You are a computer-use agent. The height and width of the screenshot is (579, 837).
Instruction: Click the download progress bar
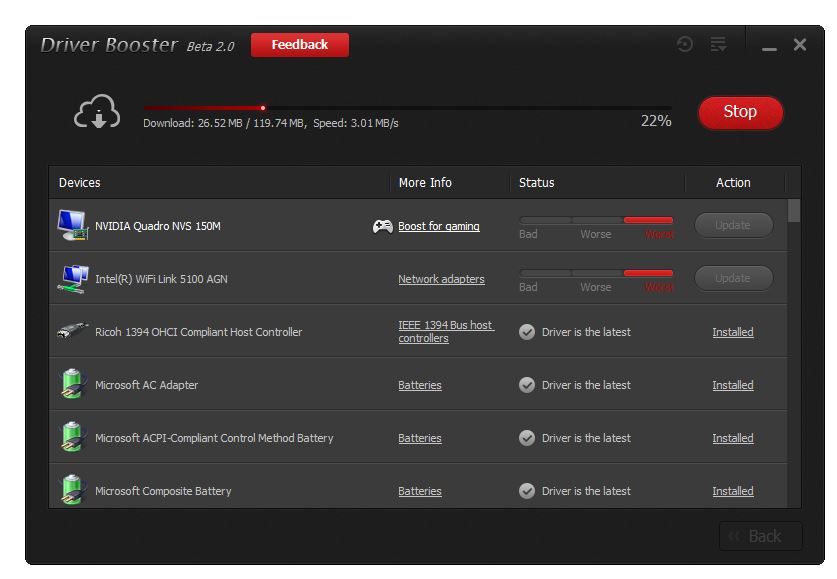point(407,108)
